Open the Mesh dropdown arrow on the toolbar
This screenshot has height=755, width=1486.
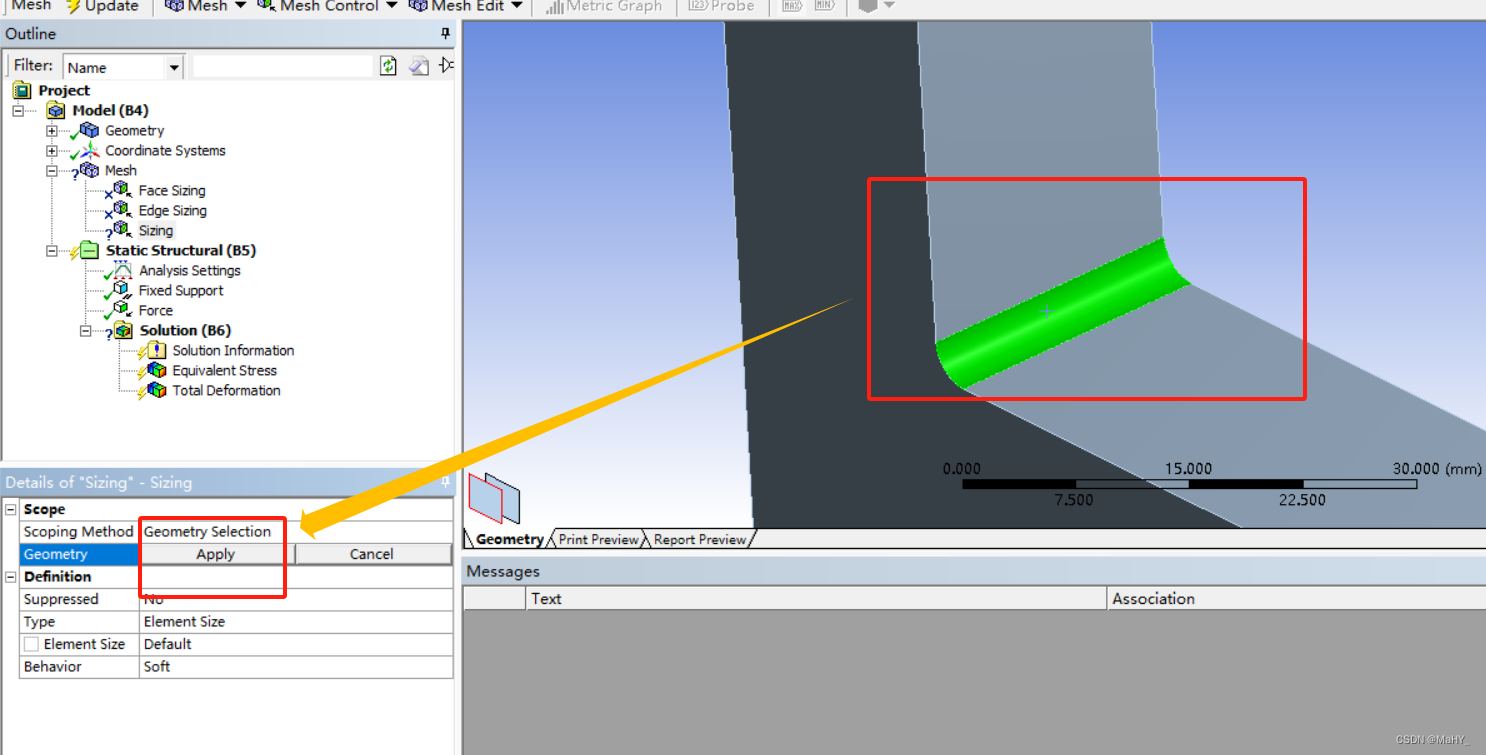[240, 6]
